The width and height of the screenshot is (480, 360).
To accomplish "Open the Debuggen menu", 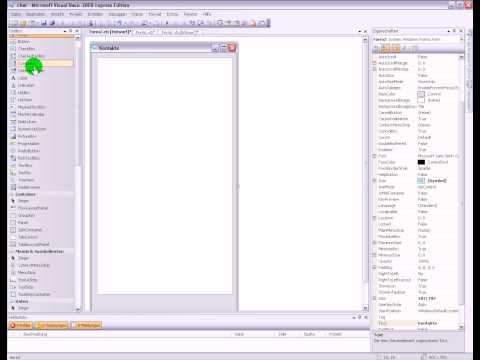I will (x=118, y=14).
